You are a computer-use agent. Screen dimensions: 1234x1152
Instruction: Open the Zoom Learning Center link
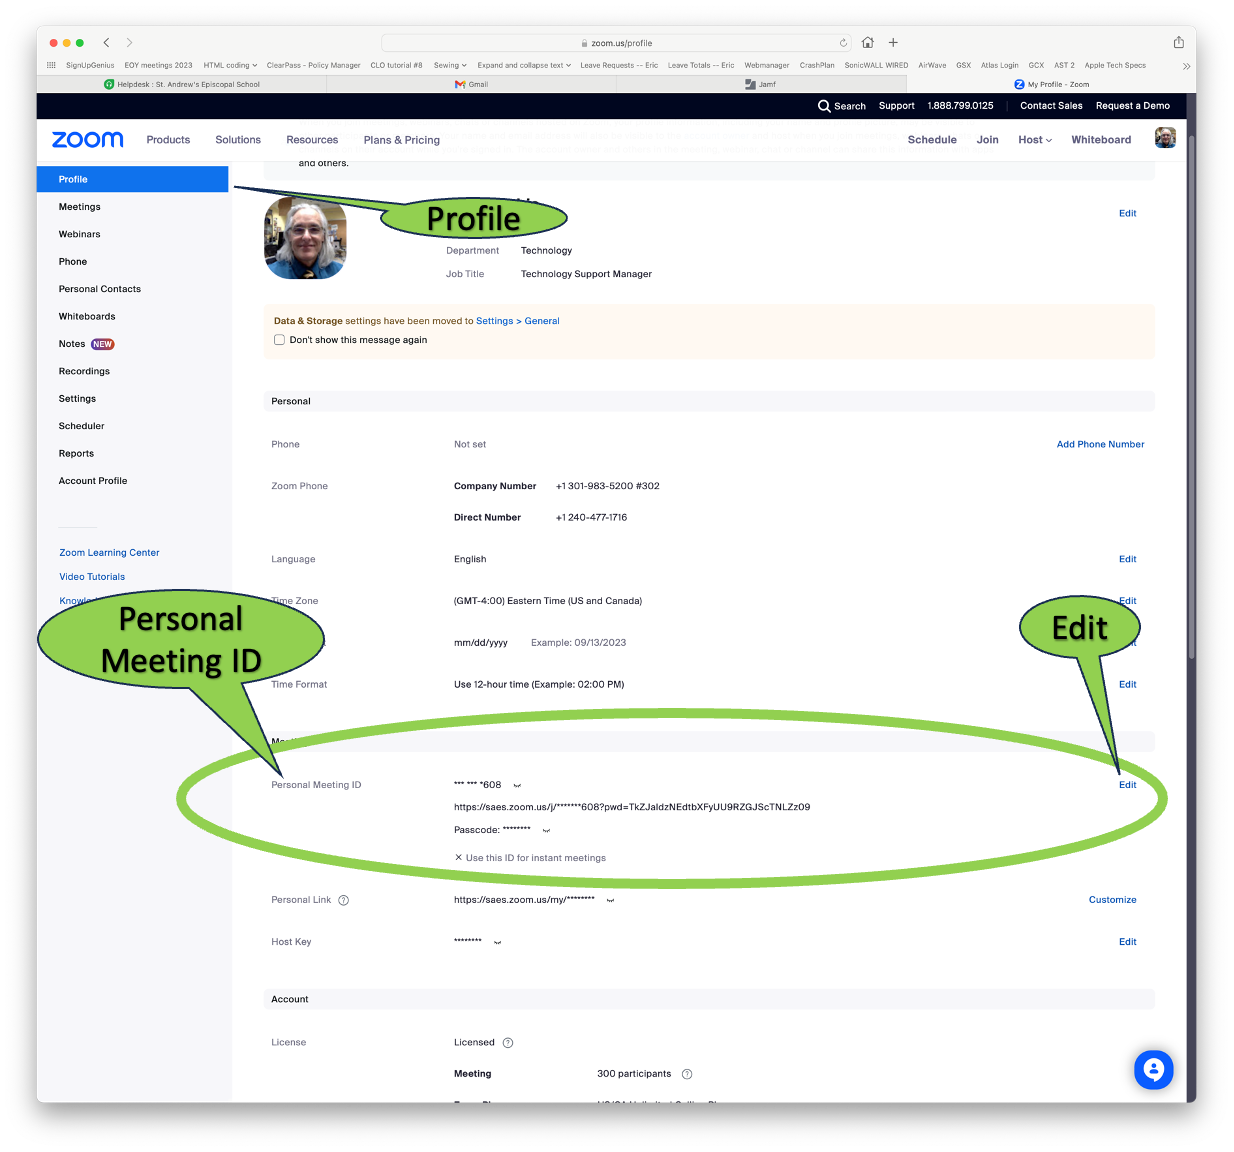click(109, 553)
